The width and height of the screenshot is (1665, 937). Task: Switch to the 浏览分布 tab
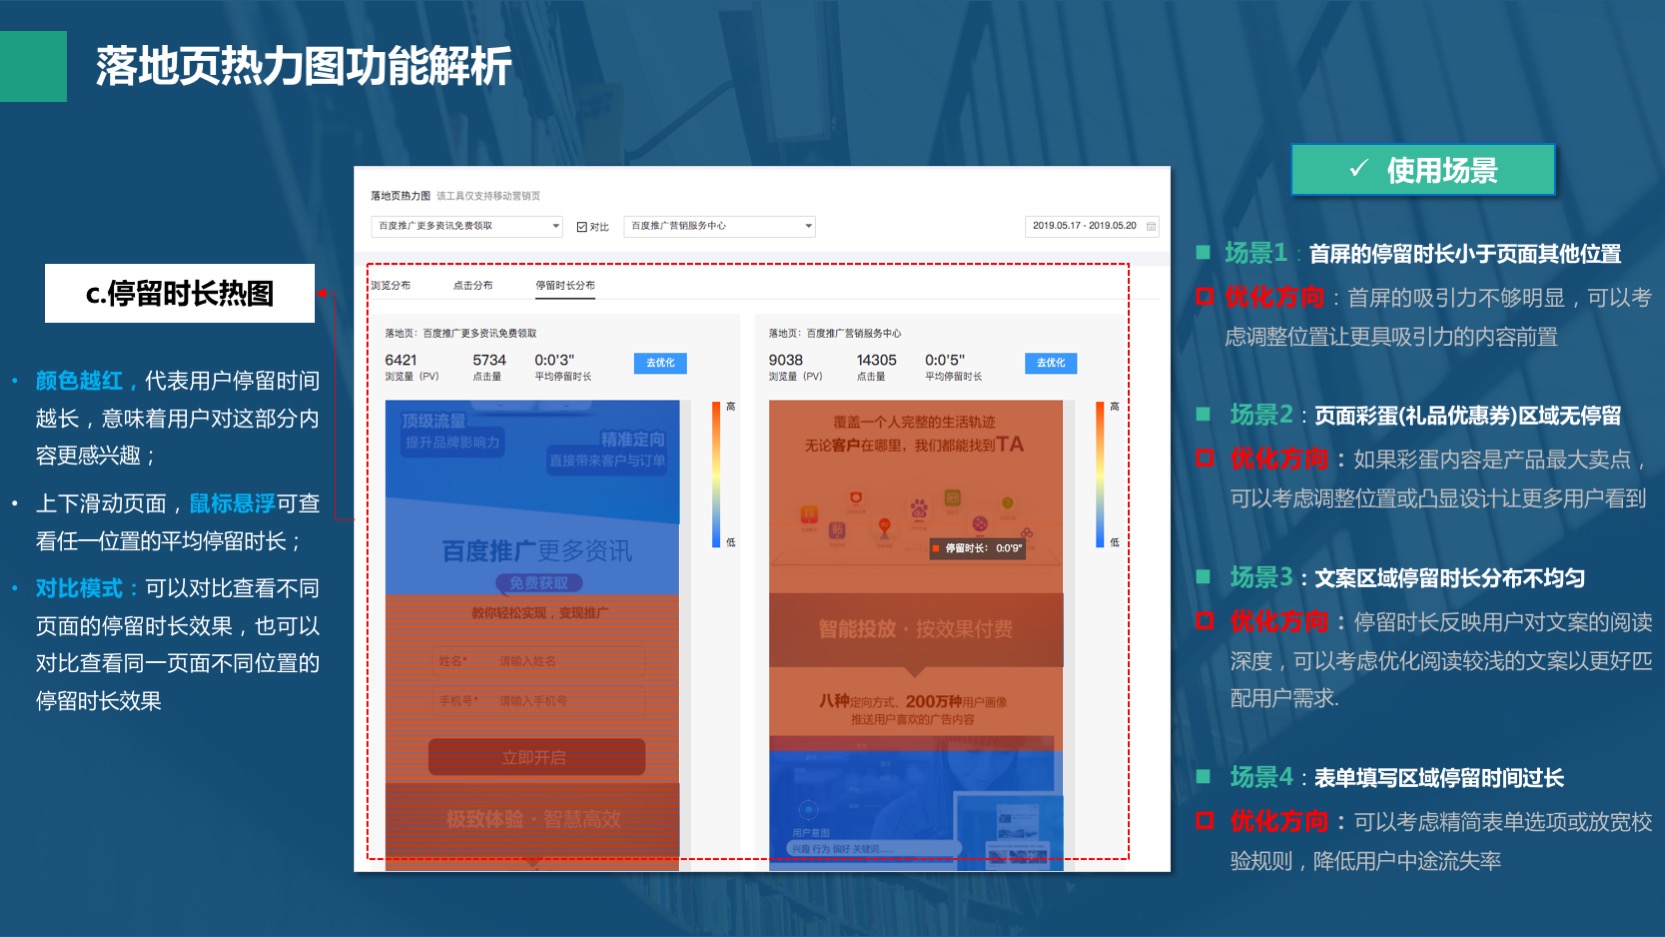pos(391,285)
